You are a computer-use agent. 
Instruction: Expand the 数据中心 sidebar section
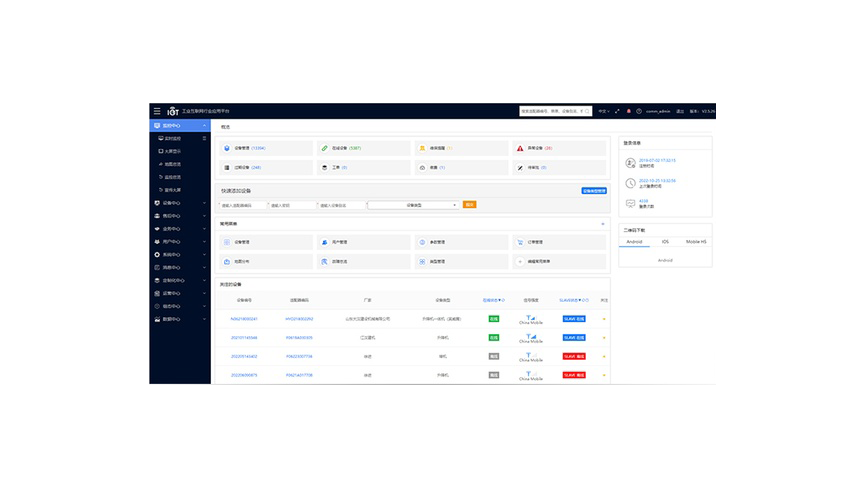tap(180, 319)
